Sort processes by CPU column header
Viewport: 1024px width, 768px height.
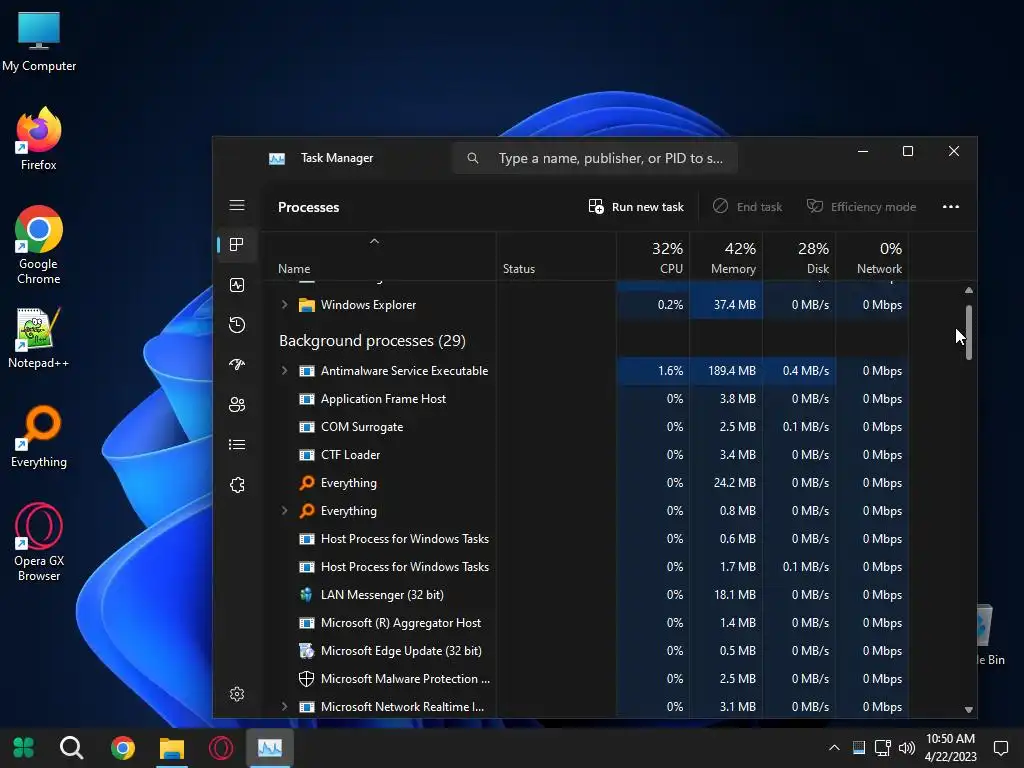[x=653, y=258]
